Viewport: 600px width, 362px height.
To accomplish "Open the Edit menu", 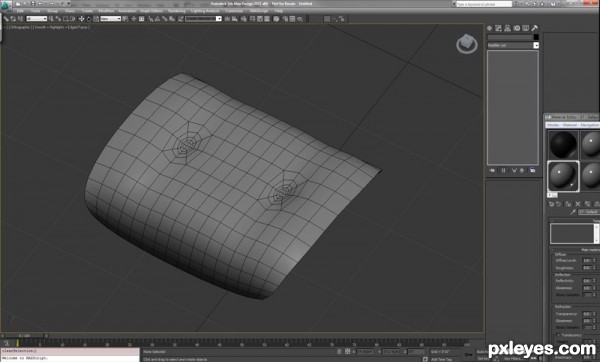I will (x=20, y=11).
